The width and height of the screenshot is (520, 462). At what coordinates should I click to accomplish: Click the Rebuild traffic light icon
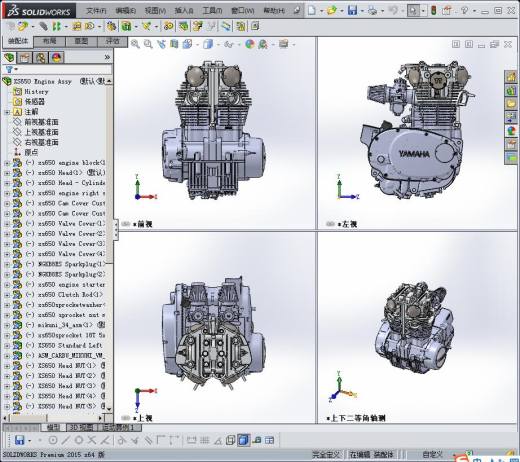coord(433,10)
